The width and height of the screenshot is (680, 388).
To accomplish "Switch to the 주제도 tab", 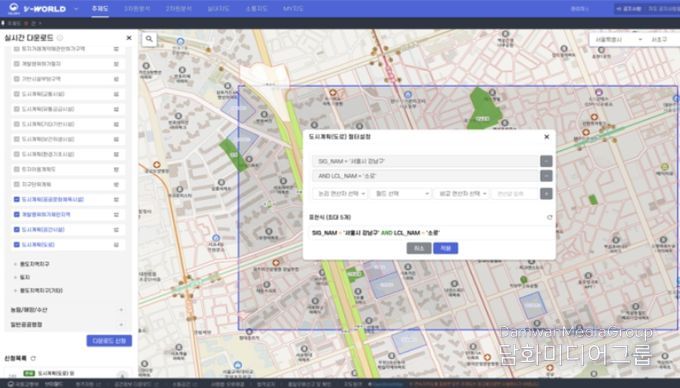I will (100, 8).
